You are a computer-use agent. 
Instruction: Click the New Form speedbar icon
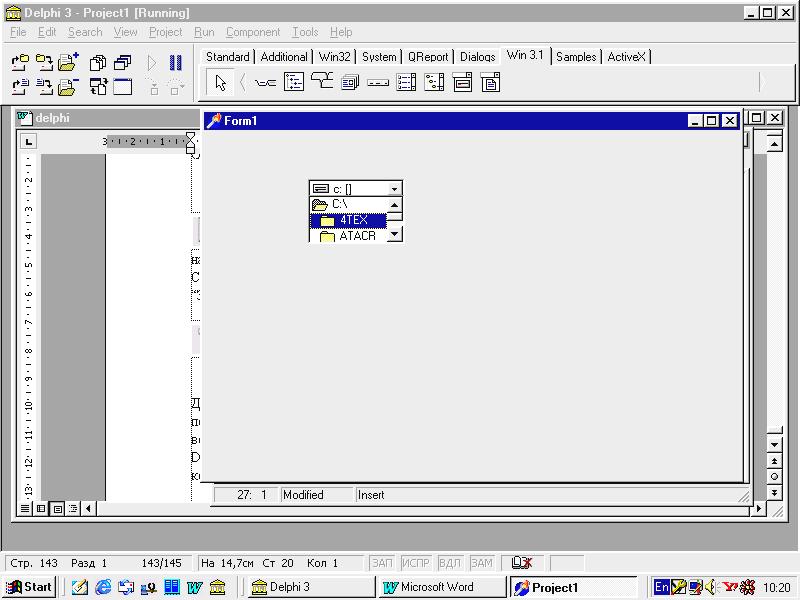(122, 87)
